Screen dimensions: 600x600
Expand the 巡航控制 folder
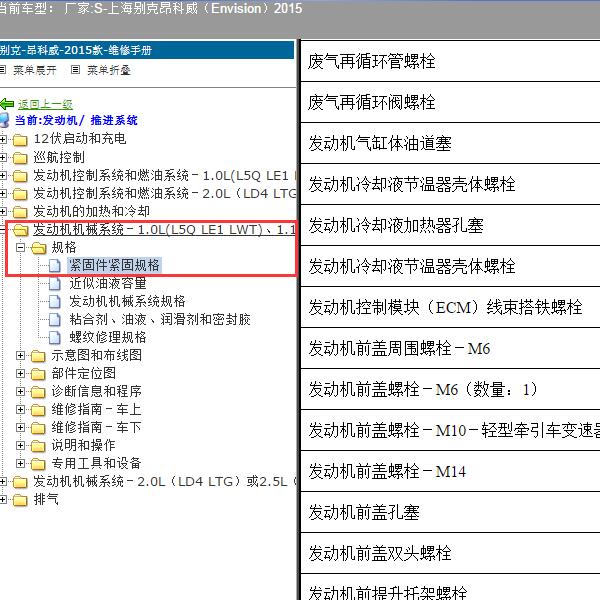pos(3,157)
